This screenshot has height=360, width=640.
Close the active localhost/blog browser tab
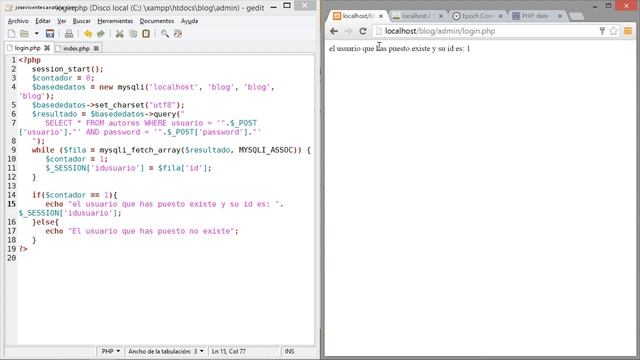pos(381,16)
